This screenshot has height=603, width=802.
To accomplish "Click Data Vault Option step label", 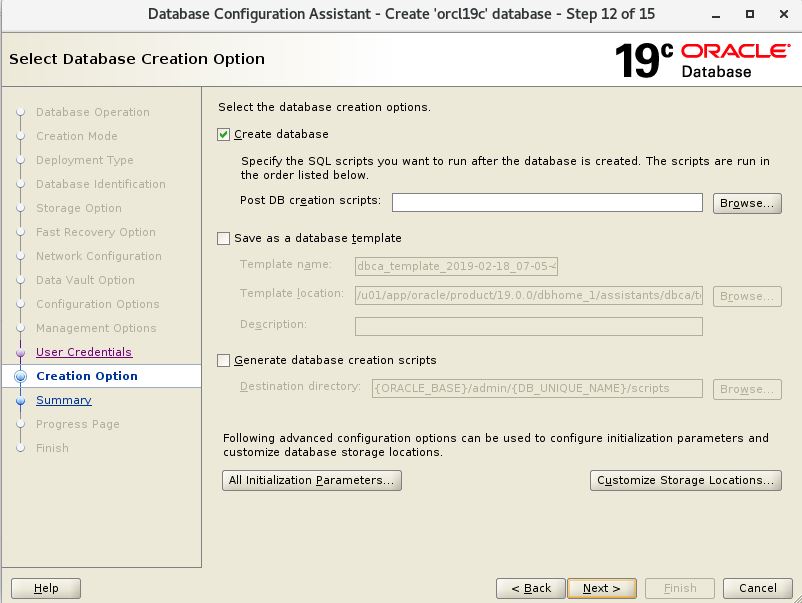I will point(85,280).
